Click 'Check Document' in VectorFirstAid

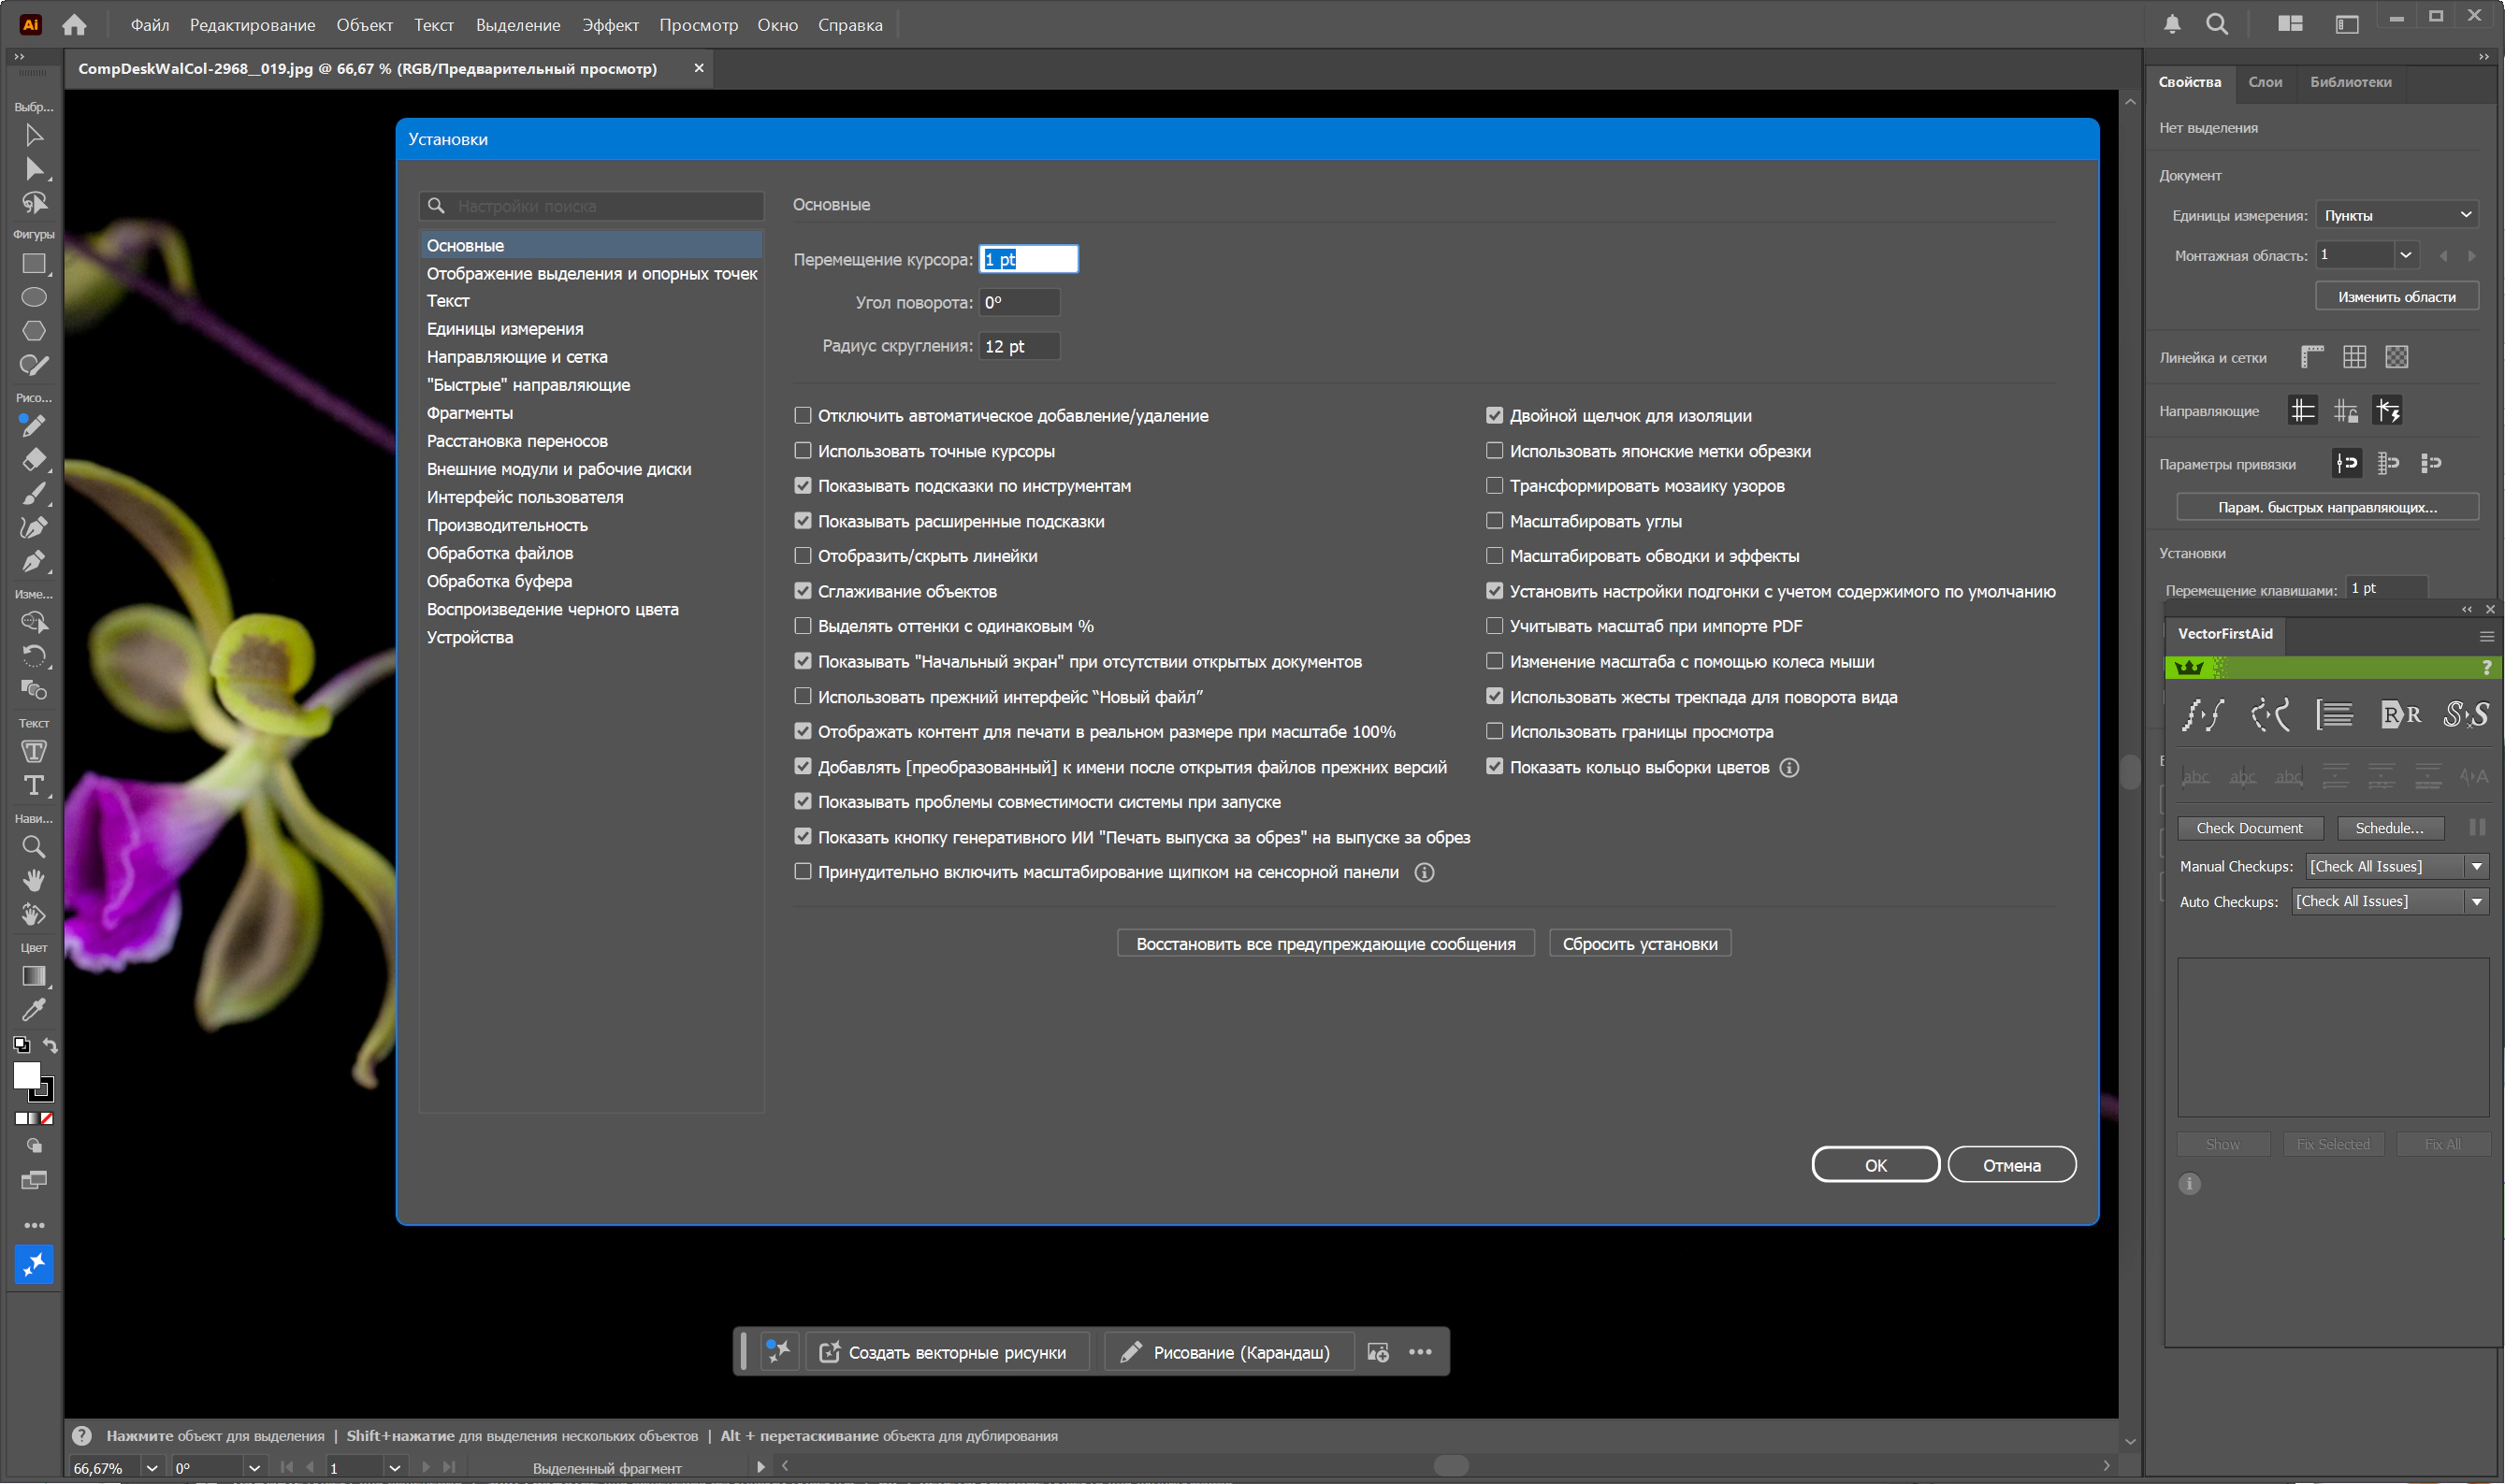click(x=2249, y=828)
